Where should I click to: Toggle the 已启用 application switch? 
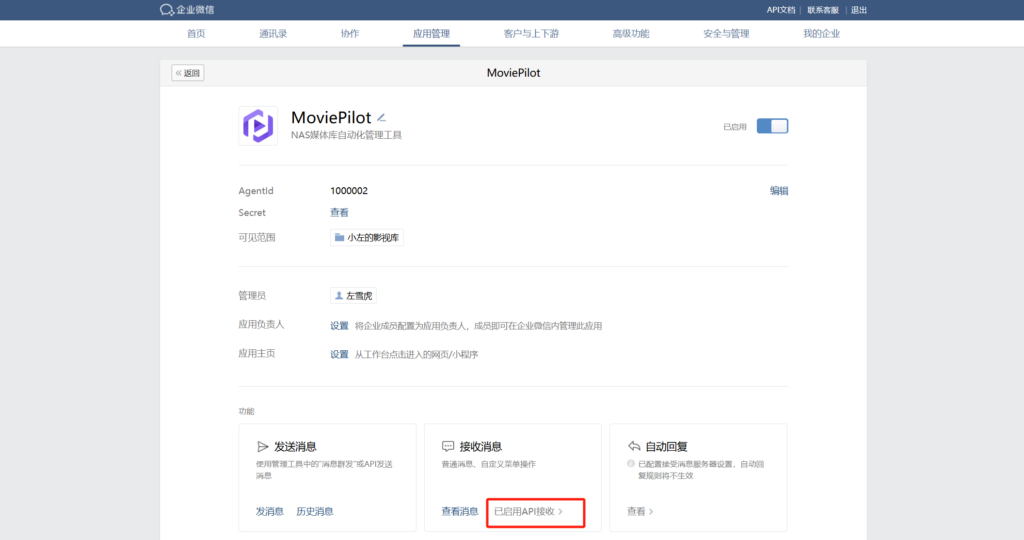point(772,126)
